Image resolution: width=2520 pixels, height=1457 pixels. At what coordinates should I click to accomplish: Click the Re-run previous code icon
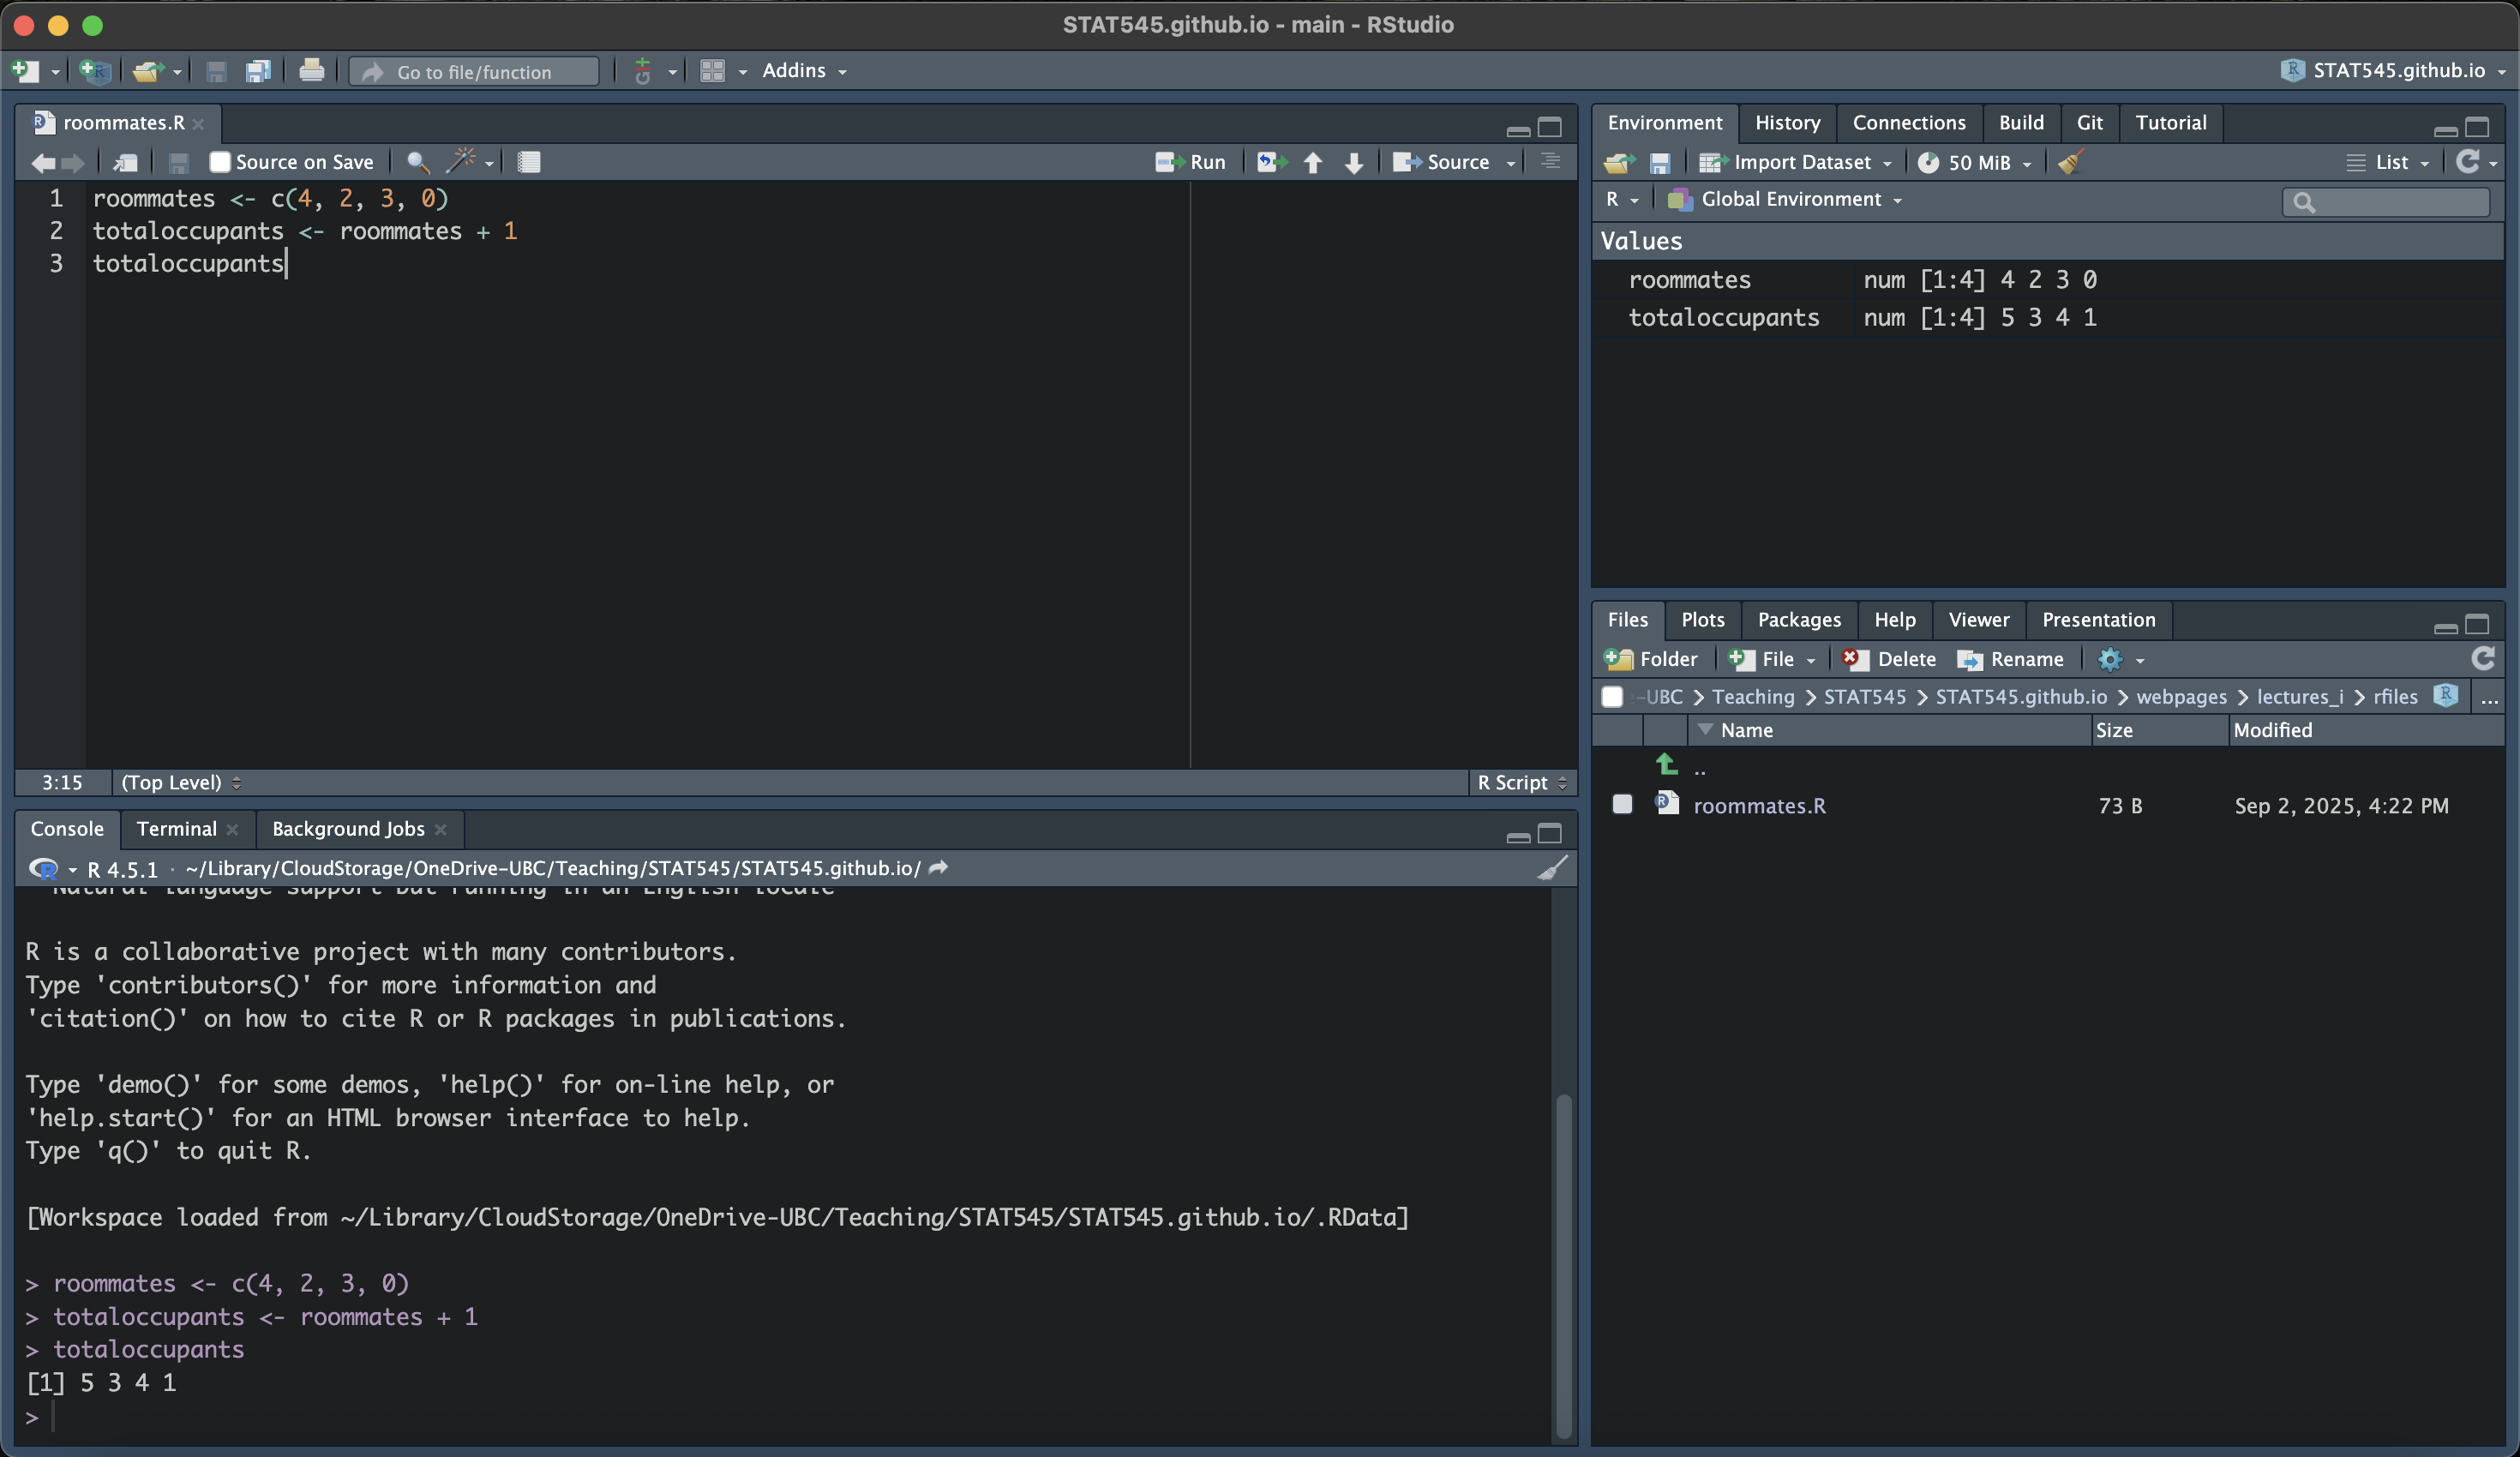point(1270,162)
